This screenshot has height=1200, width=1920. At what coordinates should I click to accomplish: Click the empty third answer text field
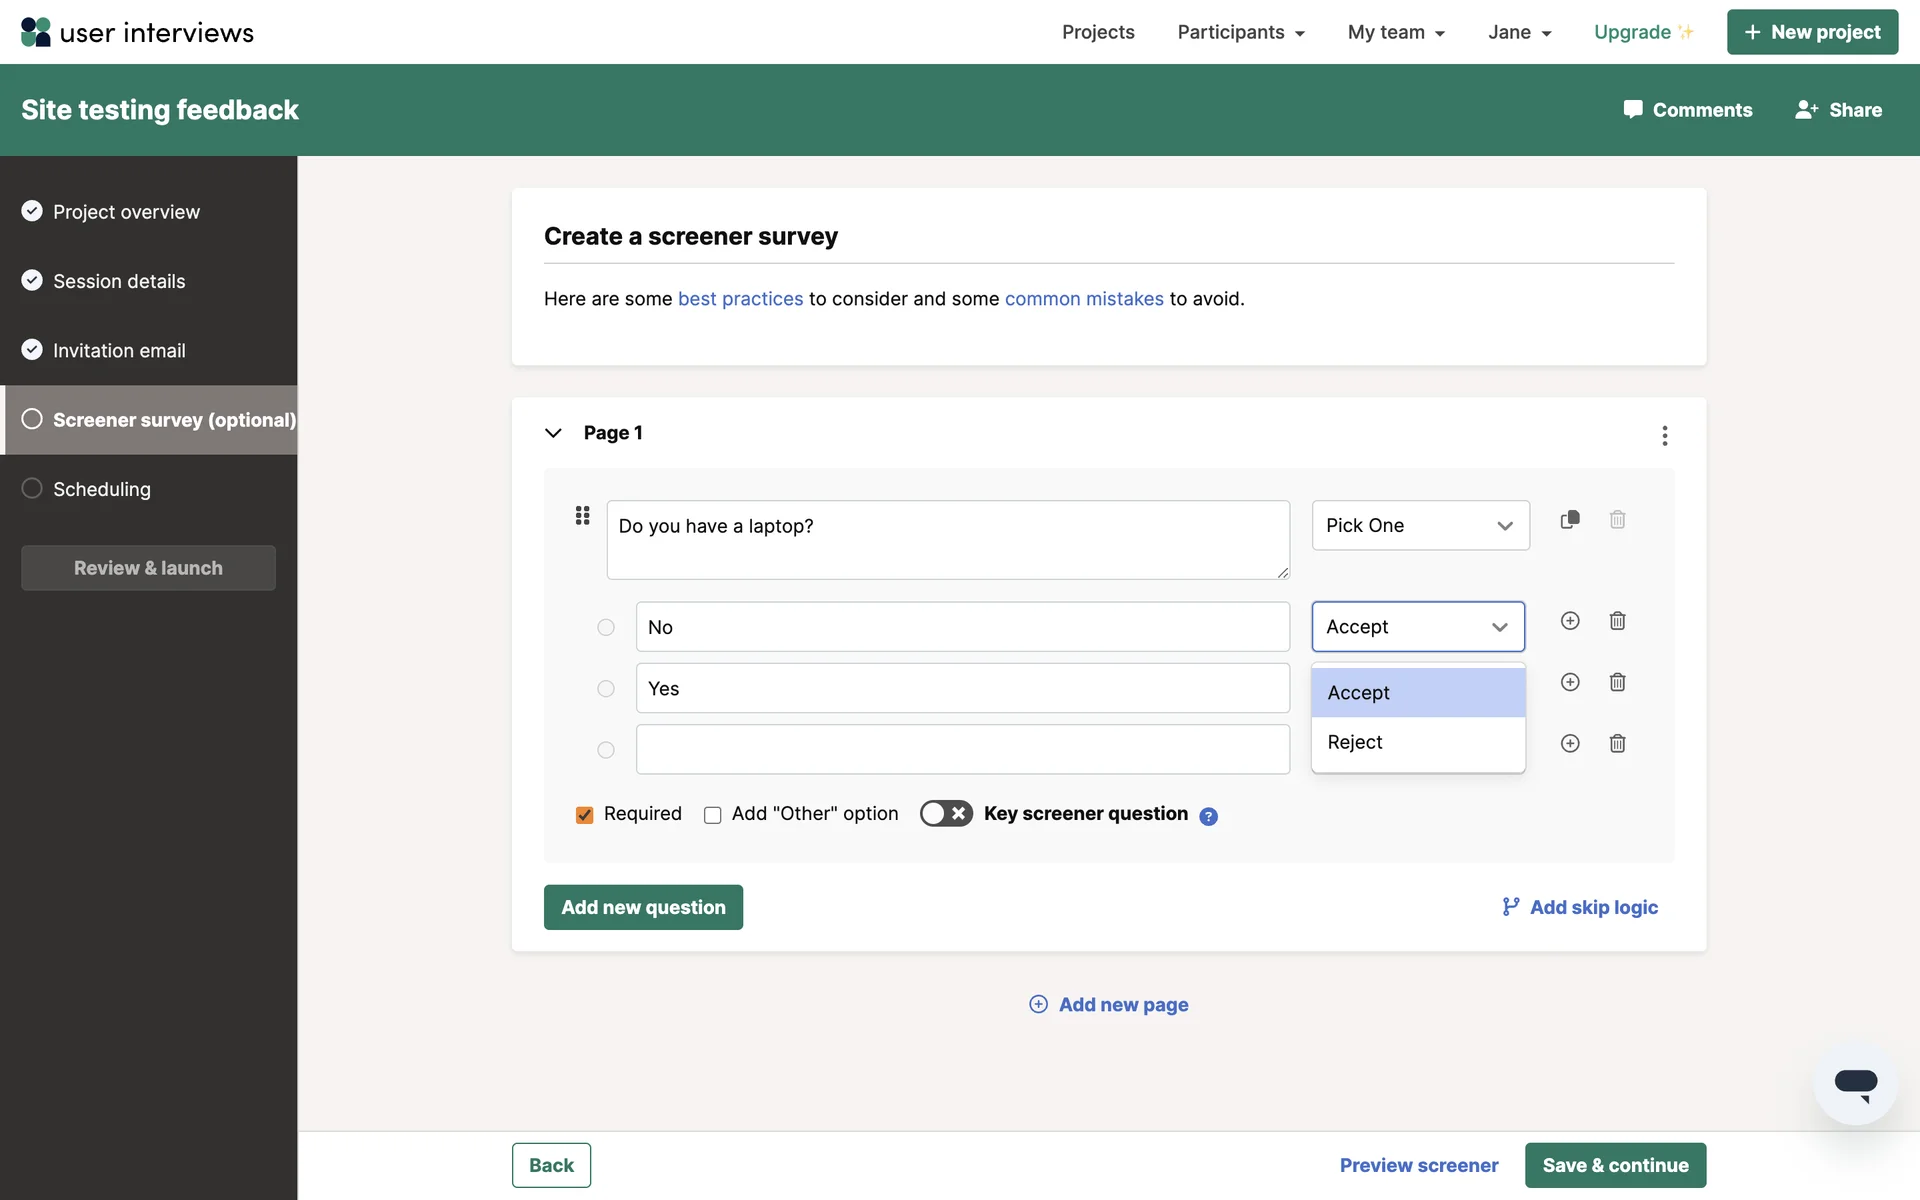962,750
